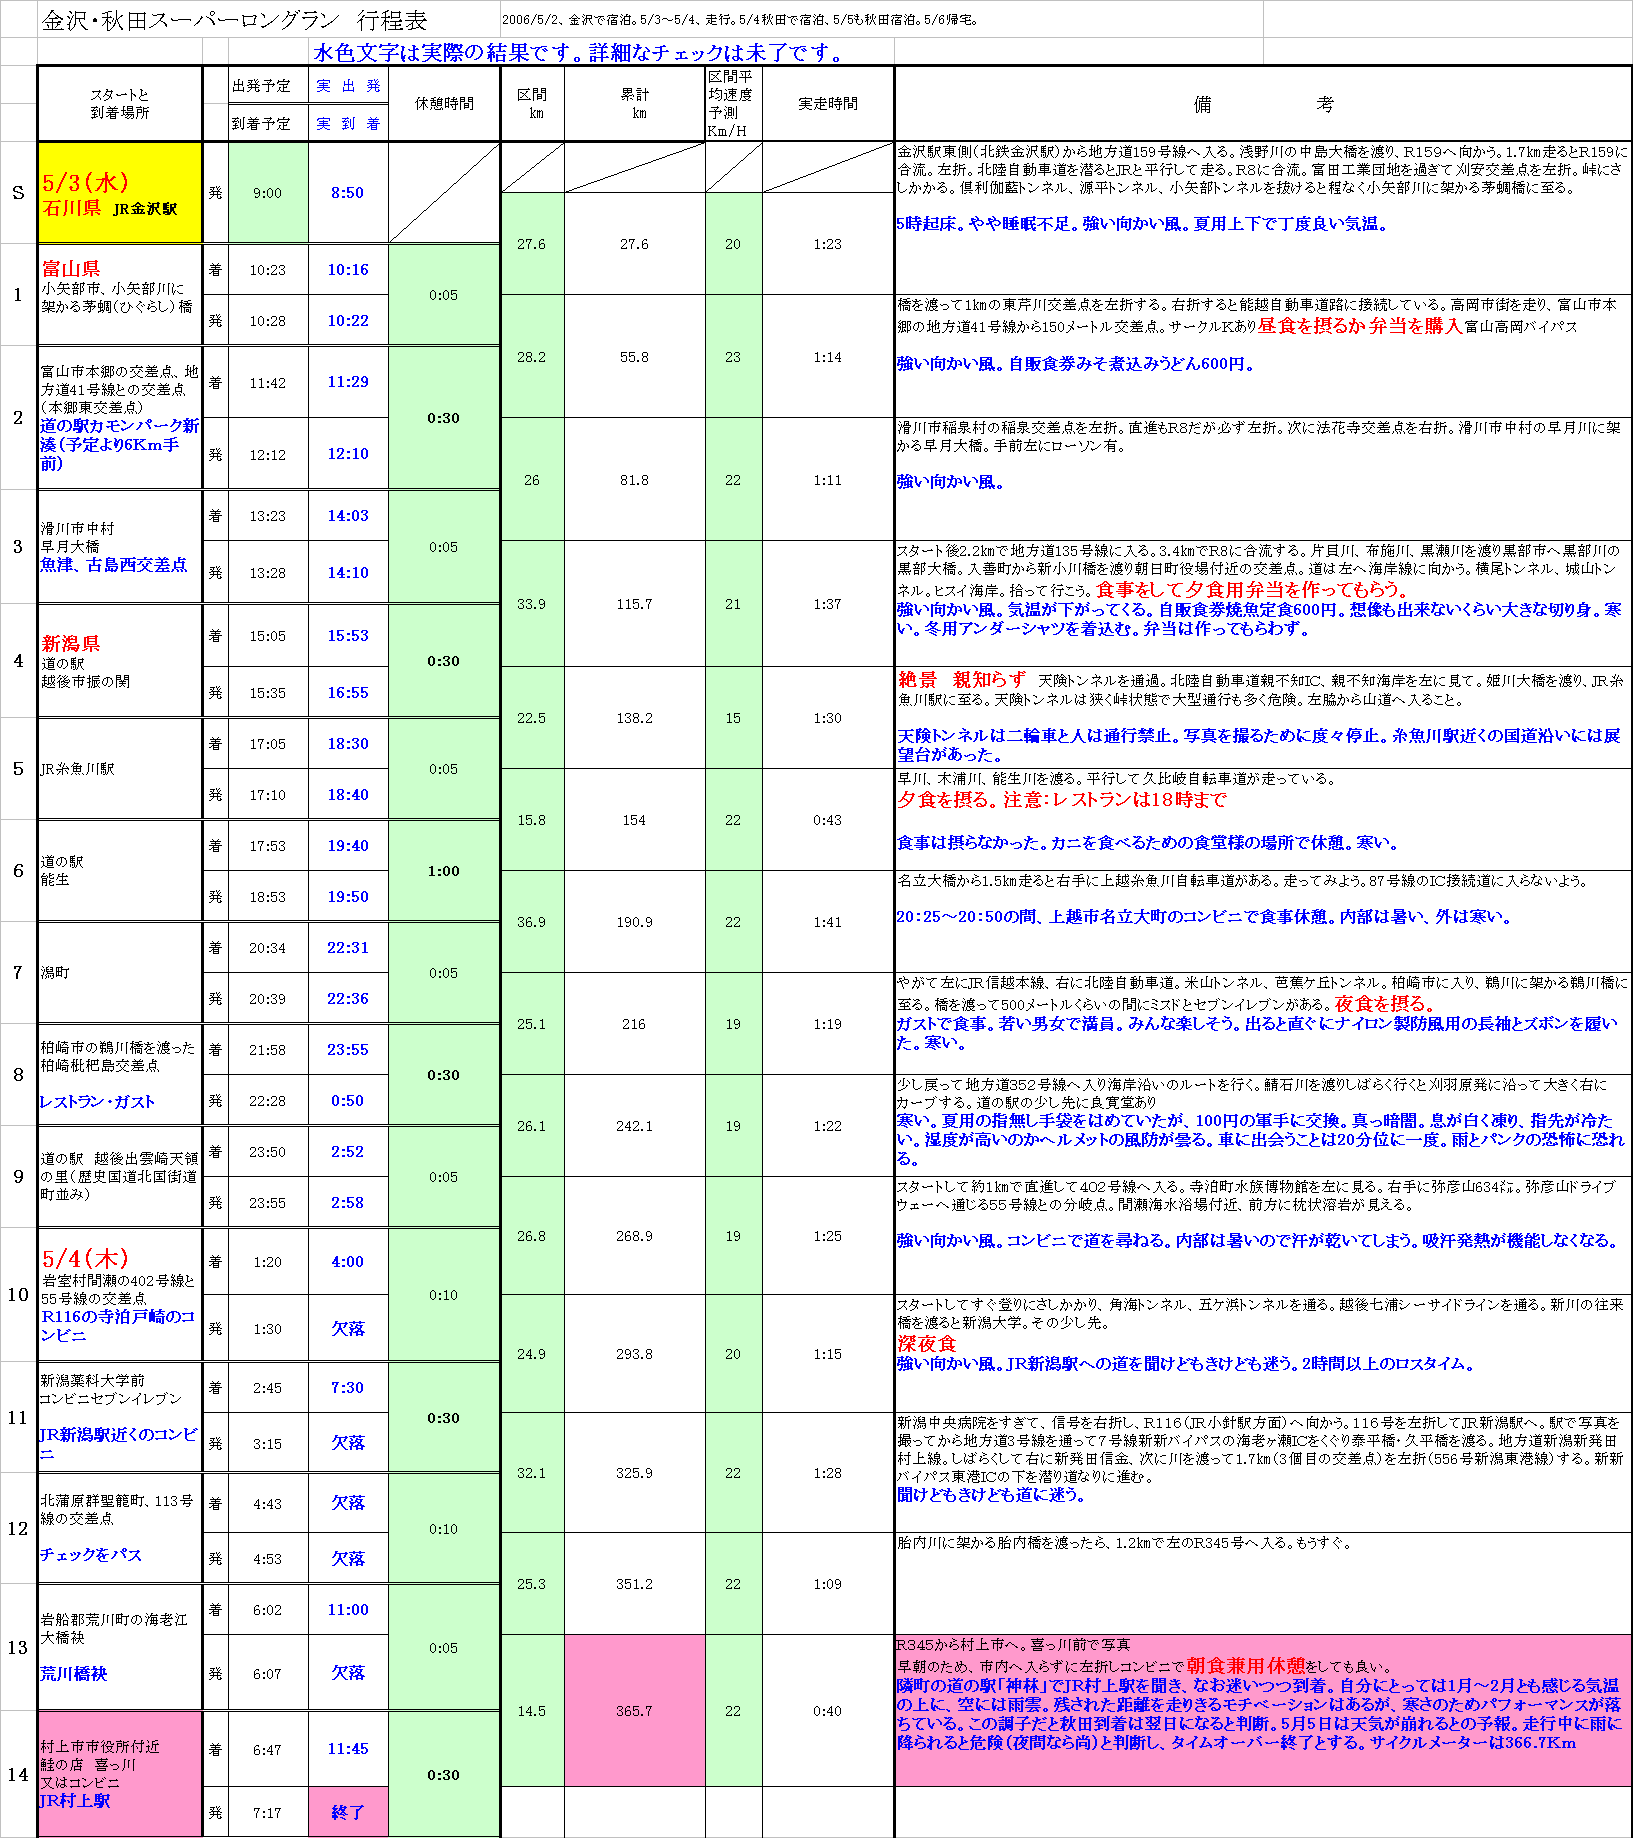1633x1838 pixels.
Task: Click the running time 1:41 cell
Action: click(x=827, y=922)
